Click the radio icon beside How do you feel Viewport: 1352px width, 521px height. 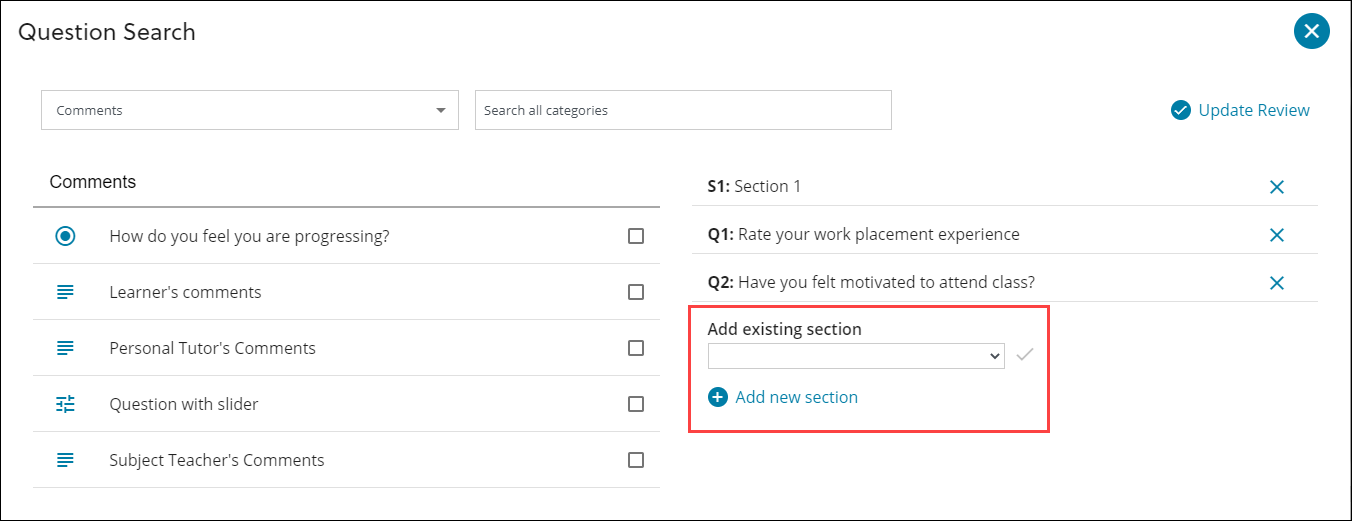pyautogui.click(x=65, y=236)
